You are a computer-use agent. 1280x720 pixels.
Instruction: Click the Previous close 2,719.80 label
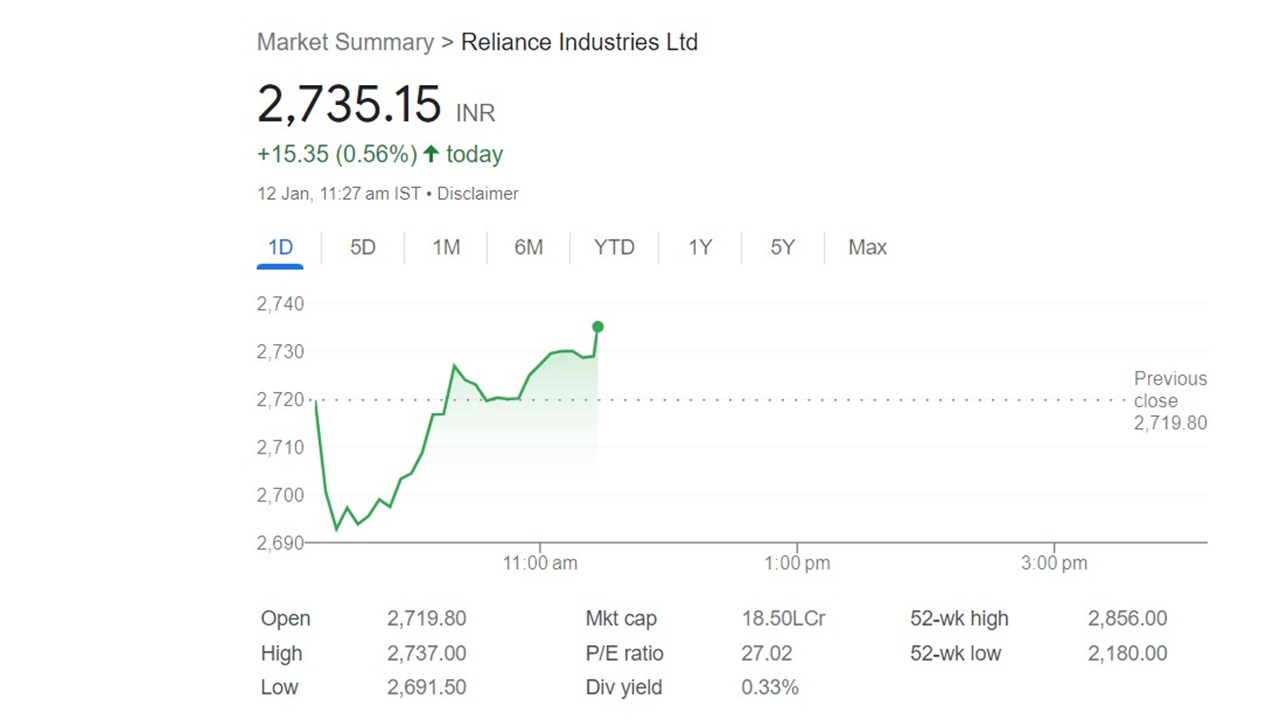pyautogui.click(x=1170, y=400)
